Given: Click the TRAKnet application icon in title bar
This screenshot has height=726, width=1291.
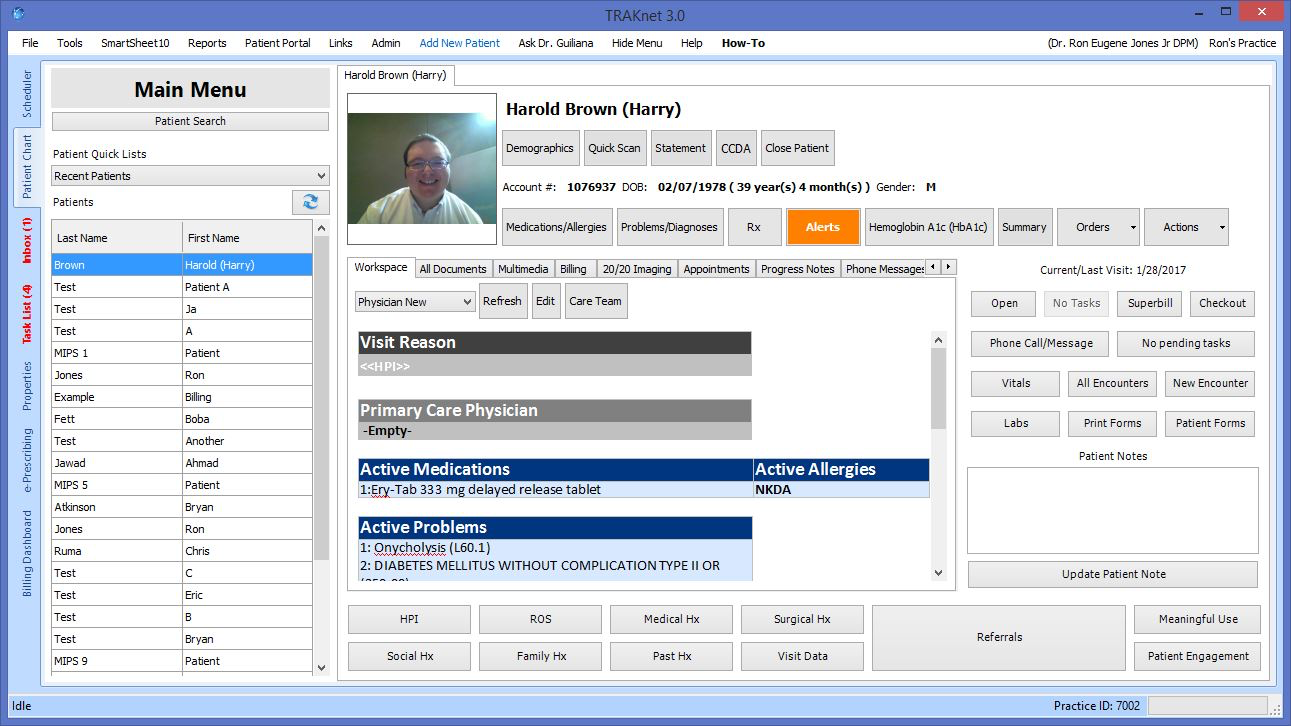Looking at the screenshot, I should pos(17,14).
